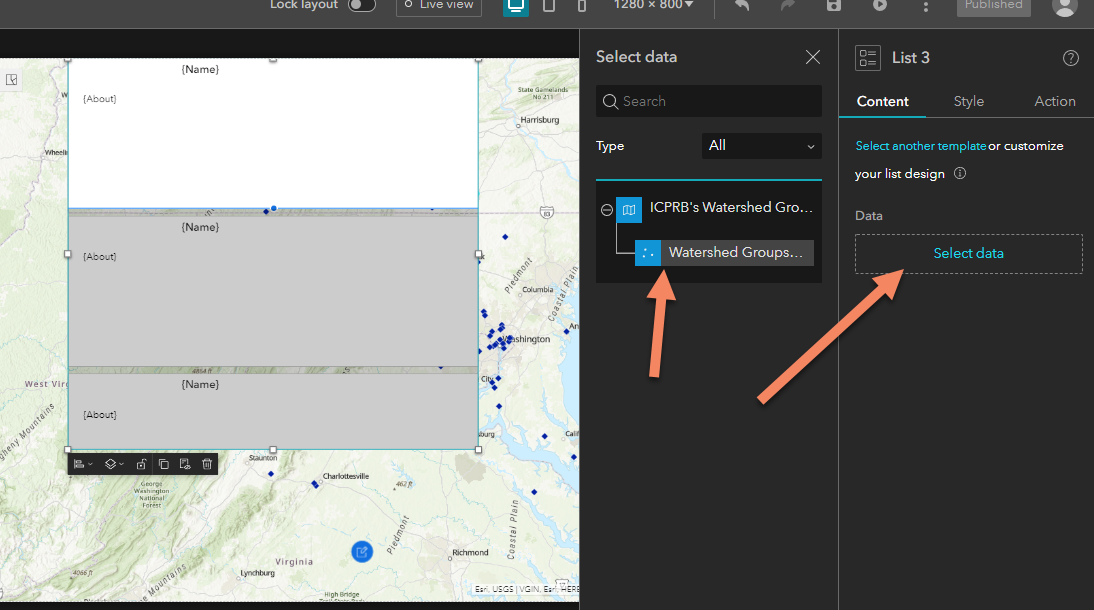Enable Live view mode
Viewport: 1094px width, 610px height.
[438, 6]
